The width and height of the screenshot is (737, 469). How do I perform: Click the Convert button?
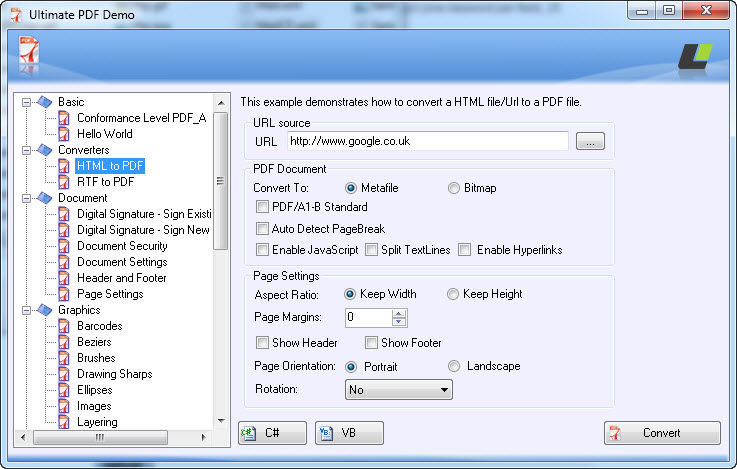pos(662,433)
